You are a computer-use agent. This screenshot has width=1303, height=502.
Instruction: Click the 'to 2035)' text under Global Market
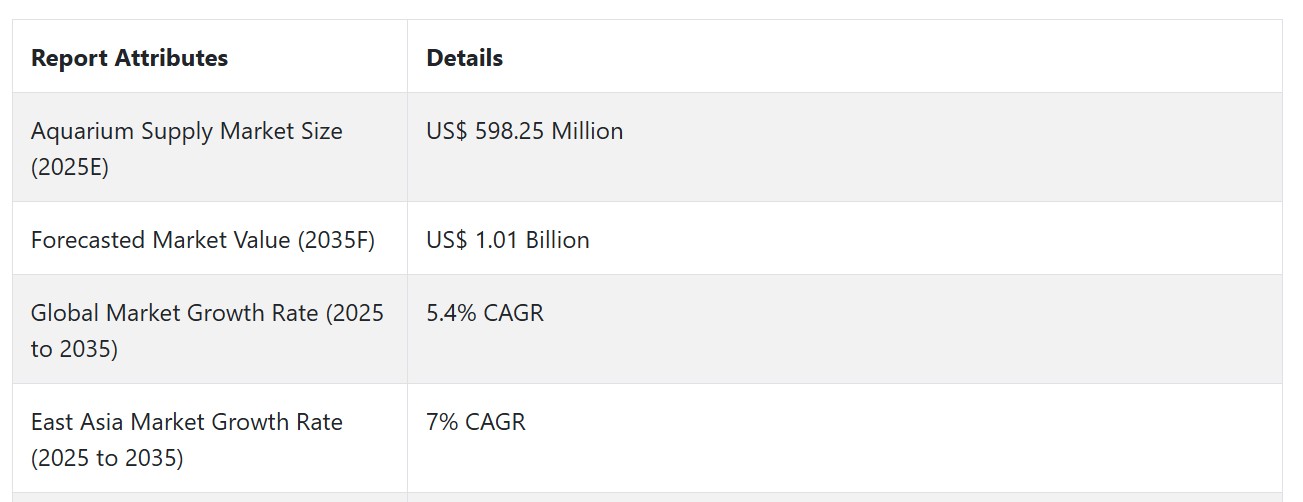pos(74,349)
